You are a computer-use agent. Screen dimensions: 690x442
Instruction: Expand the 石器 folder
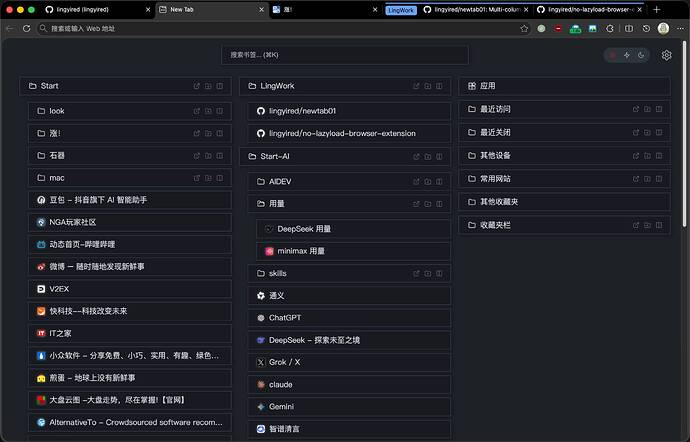[x=129, y=155]
